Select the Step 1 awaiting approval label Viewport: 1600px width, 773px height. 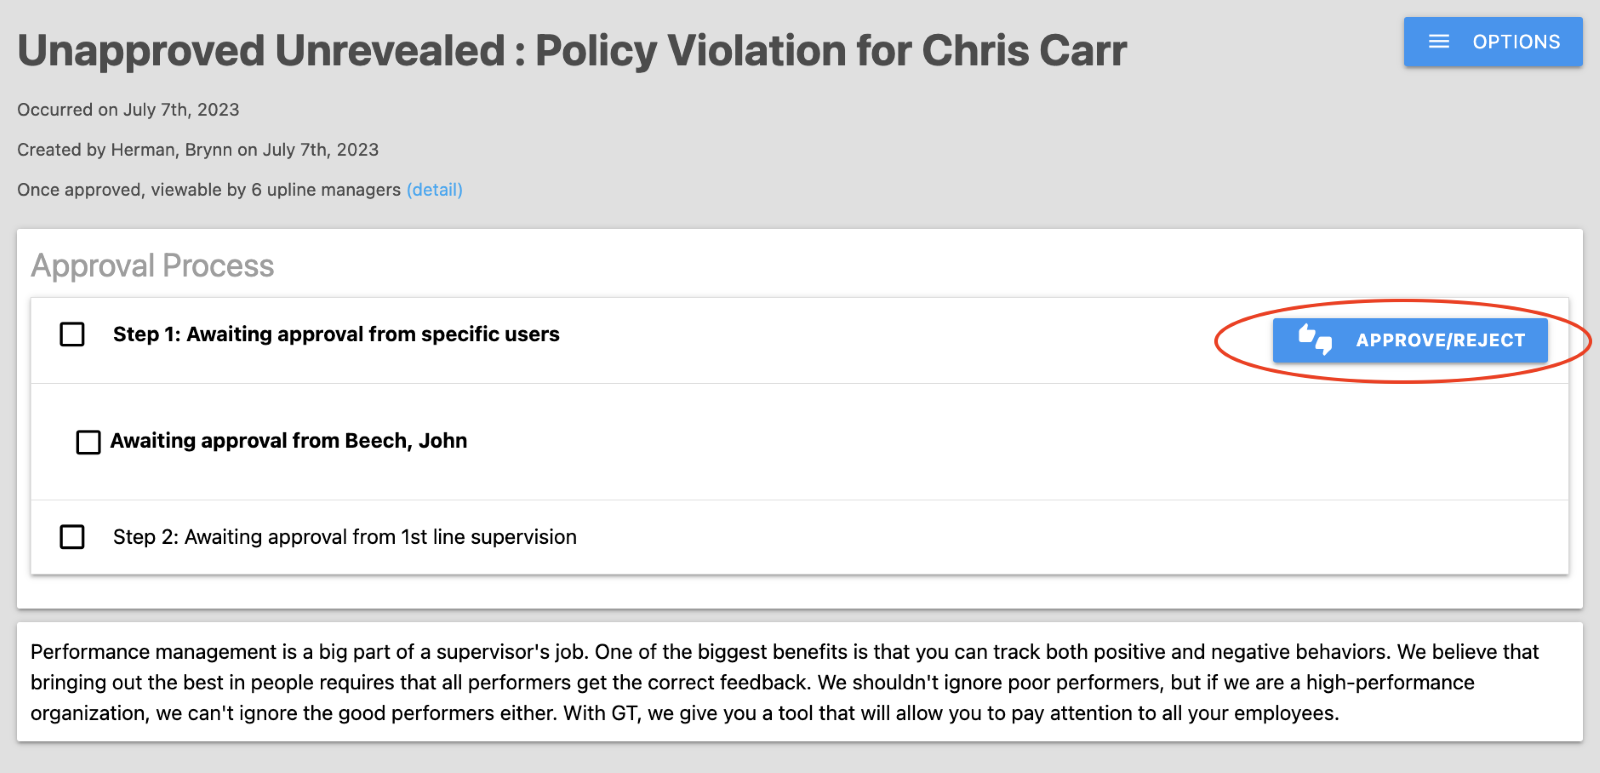click(336, 335)
